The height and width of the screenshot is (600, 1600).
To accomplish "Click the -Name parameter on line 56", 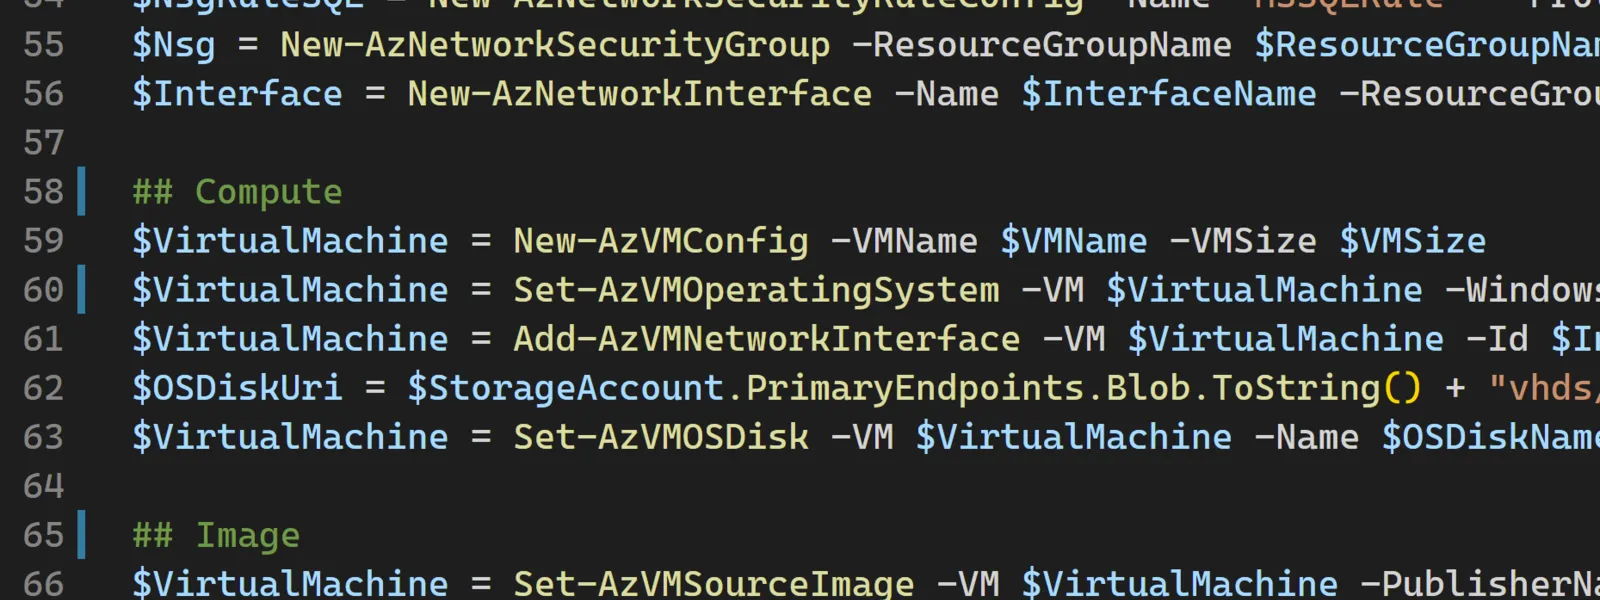I will tap(946, 94).
